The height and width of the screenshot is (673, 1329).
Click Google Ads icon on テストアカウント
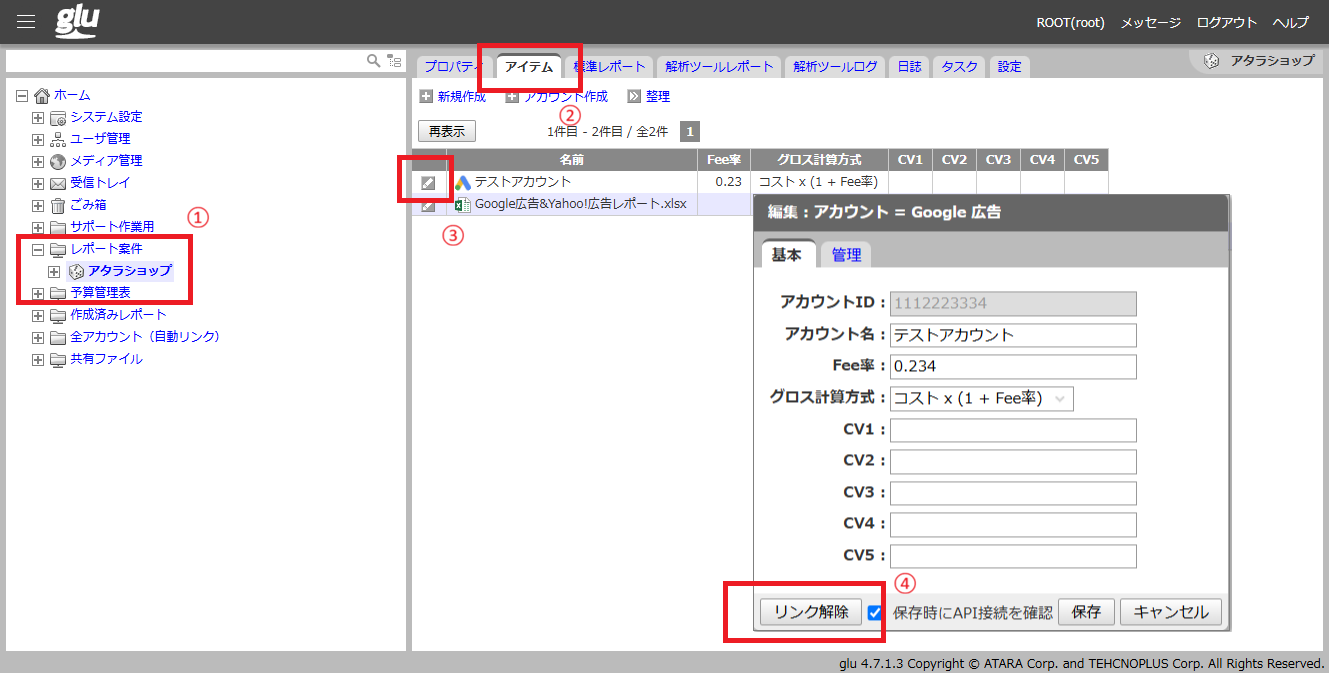click(463, 183)
